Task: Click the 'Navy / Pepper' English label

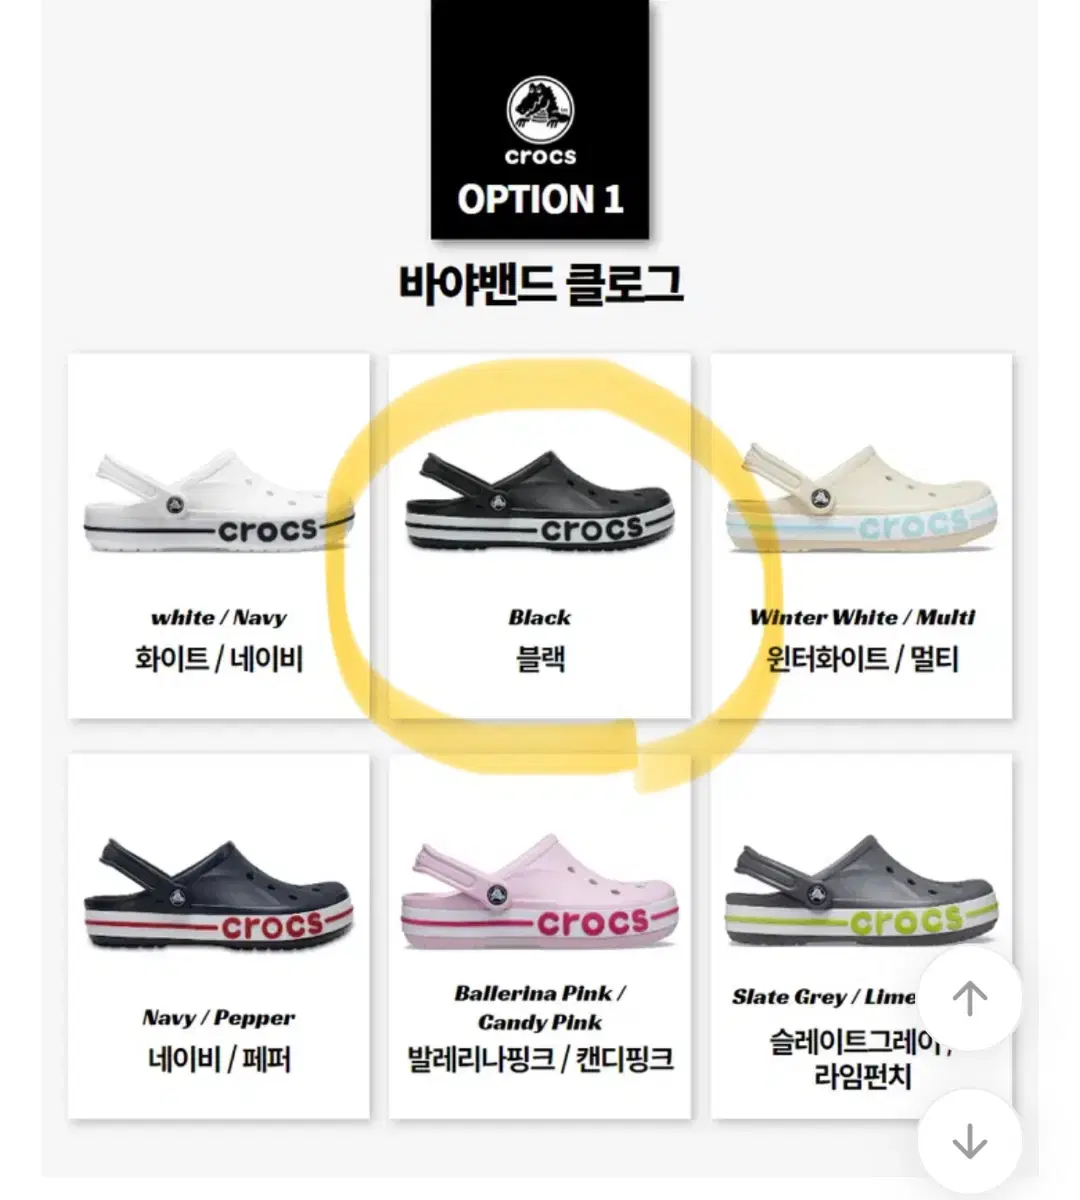Action: point(218,1018)
